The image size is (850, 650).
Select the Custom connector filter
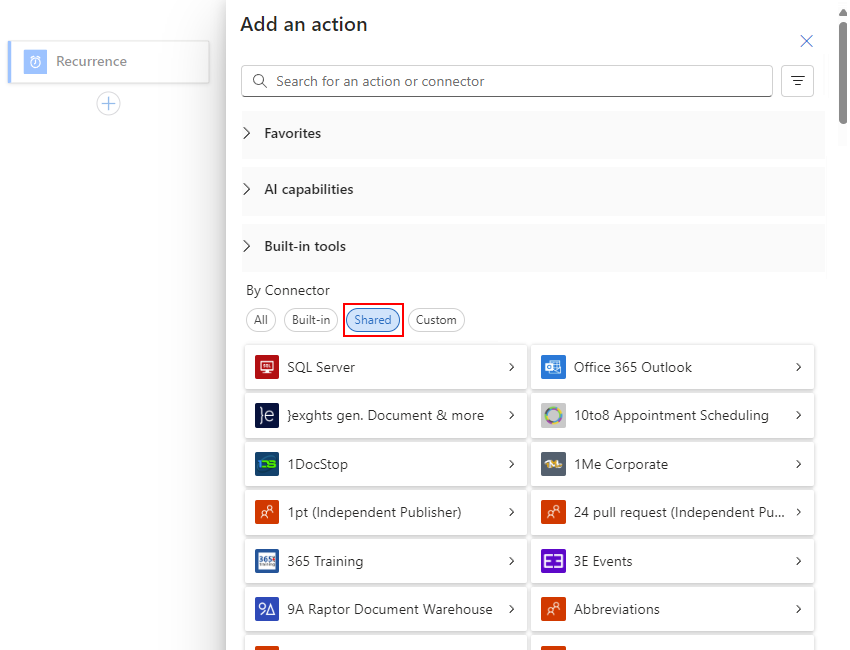tap(436, 320)
